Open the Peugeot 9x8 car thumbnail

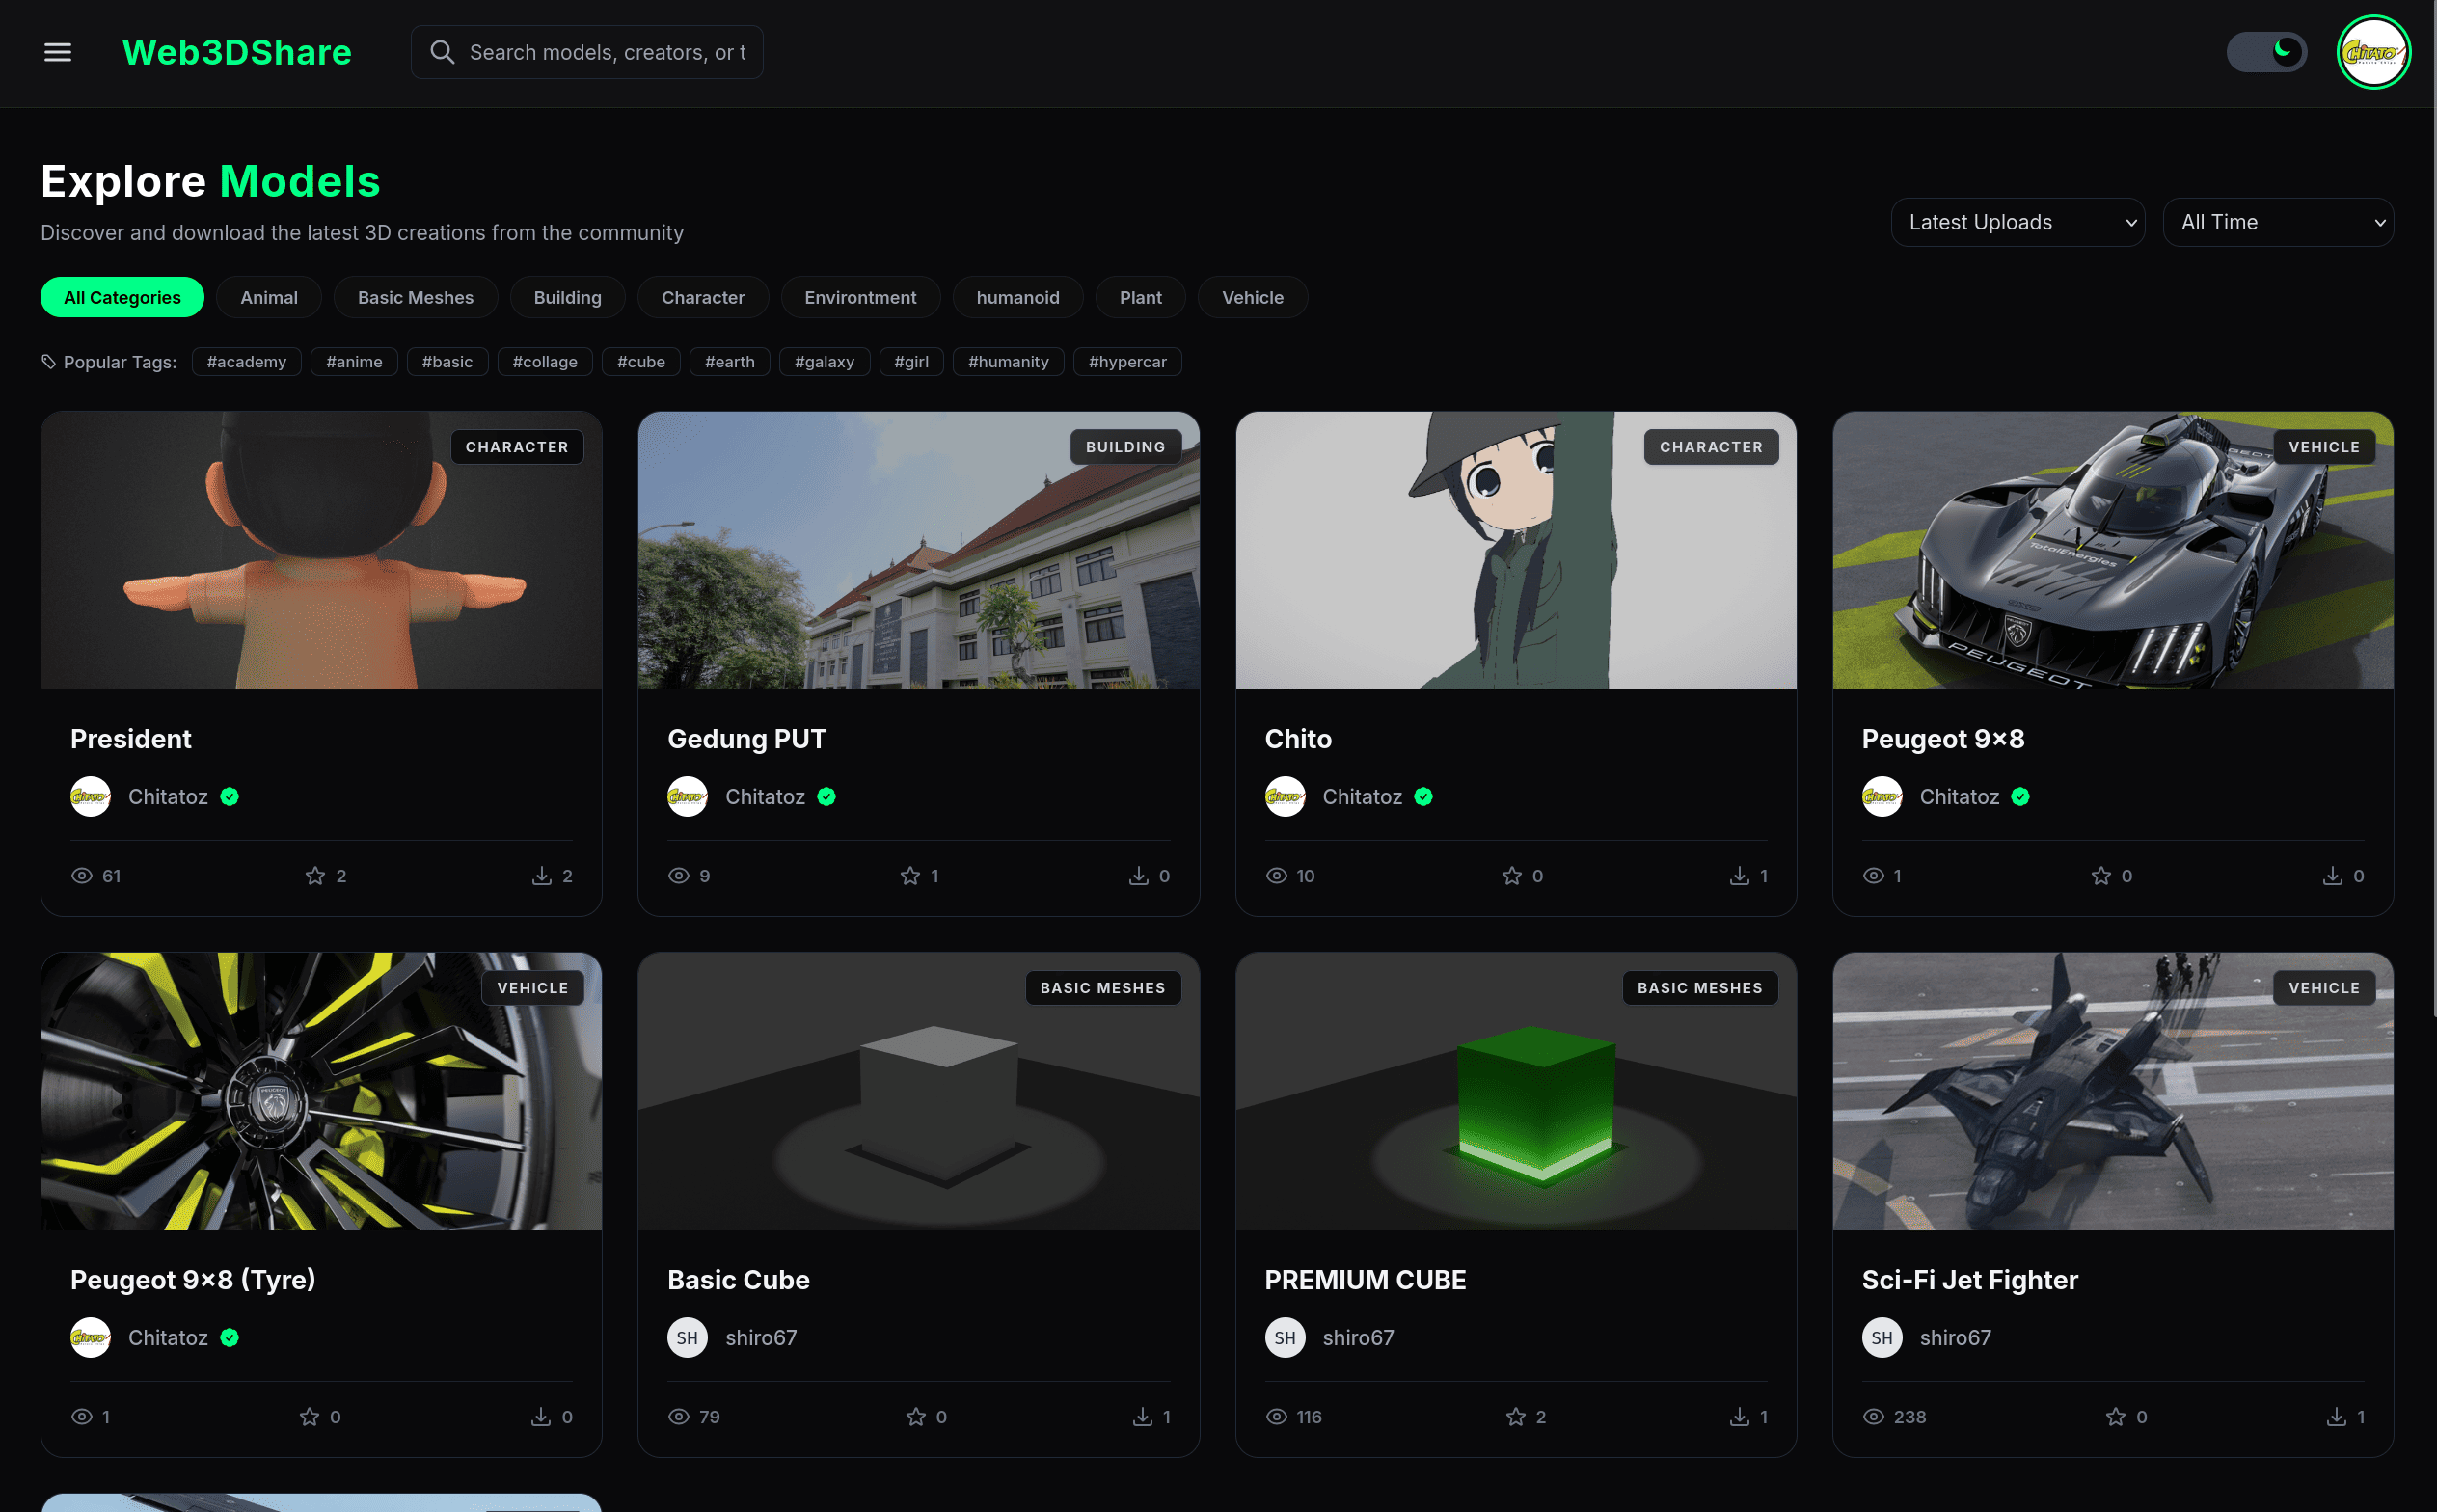click(2113, 550)
